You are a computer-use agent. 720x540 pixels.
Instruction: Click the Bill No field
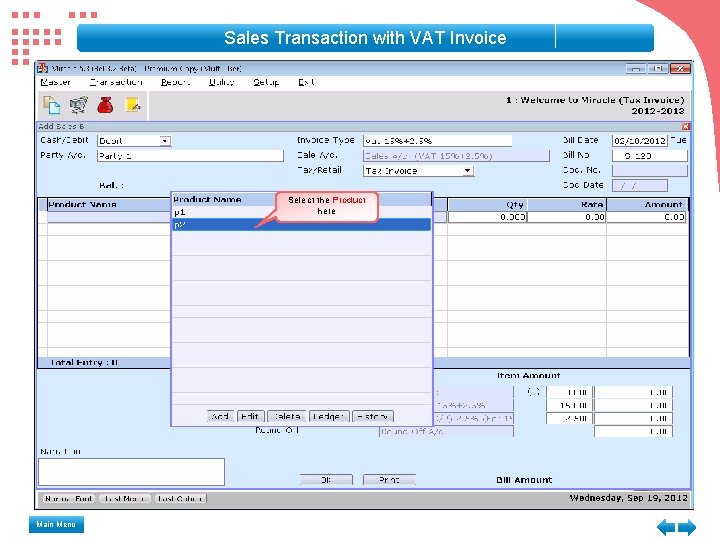click(649, 156)
